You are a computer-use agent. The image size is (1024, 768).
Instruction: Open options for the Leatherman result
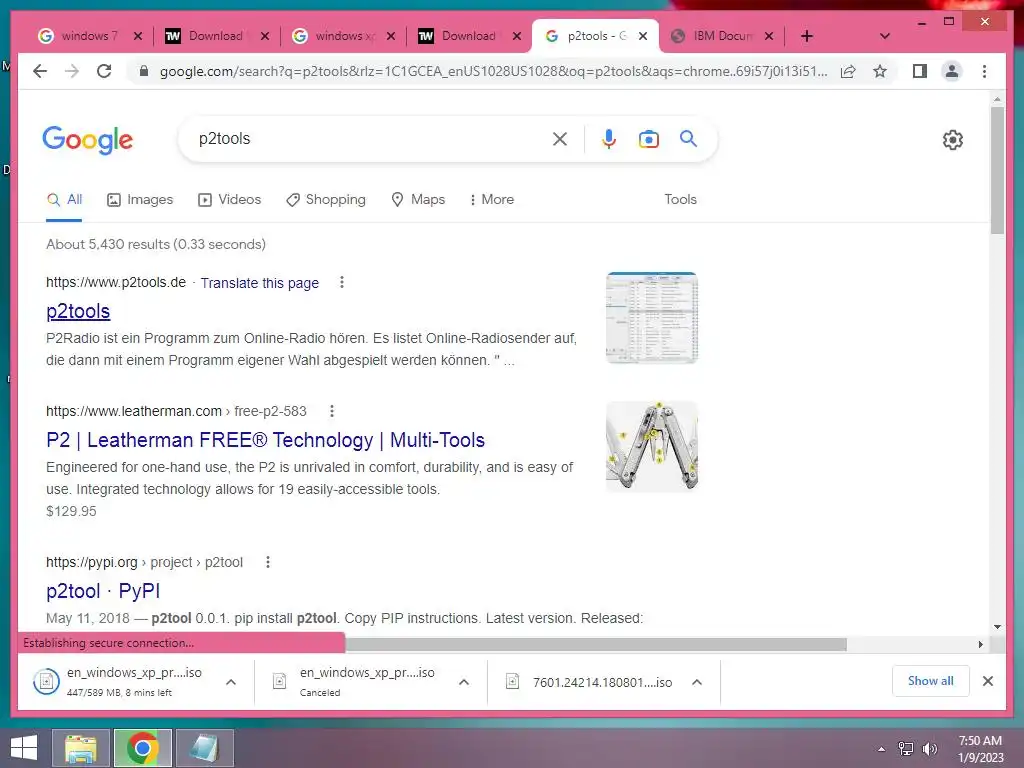[332, 411]
